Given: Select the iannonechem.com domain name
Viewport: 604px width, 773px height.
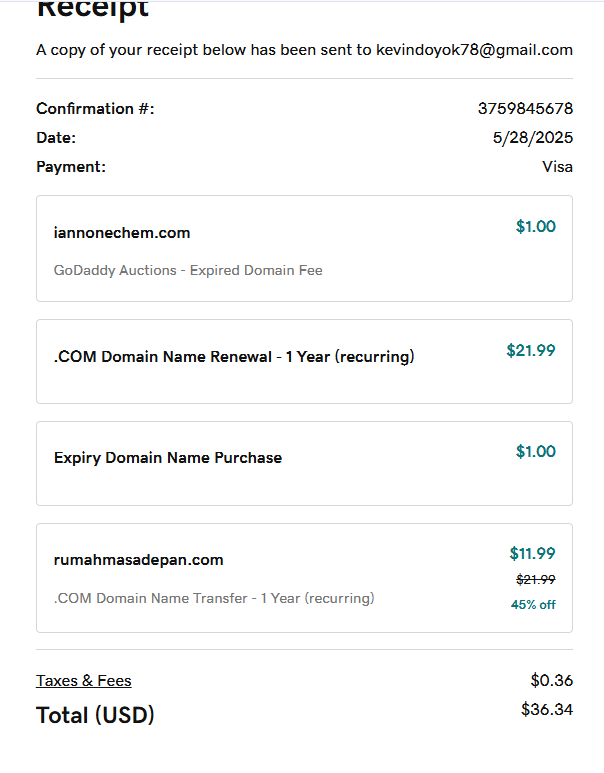Looking at the screenshot, I should pos(122,233).
